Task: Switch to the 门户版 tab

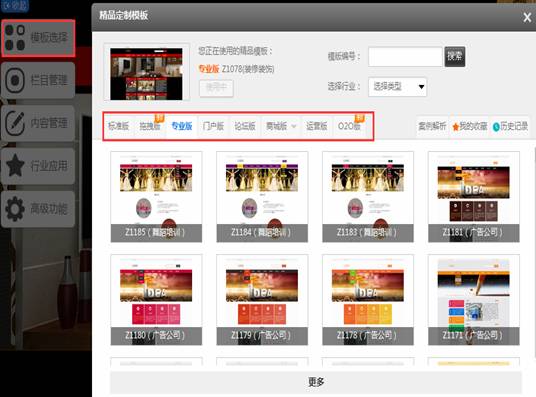Action: coord(213,126)
